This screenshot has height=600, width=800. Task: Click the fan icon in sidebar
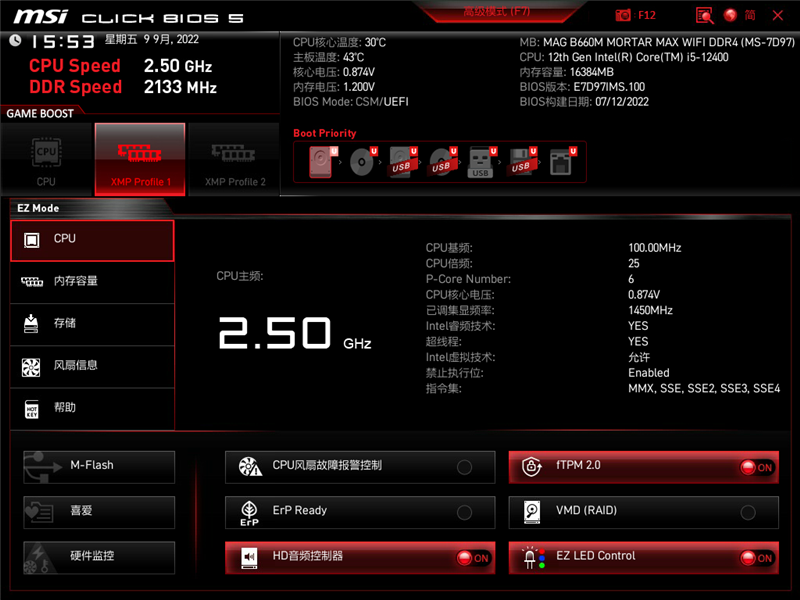click(x=31, y=367)
